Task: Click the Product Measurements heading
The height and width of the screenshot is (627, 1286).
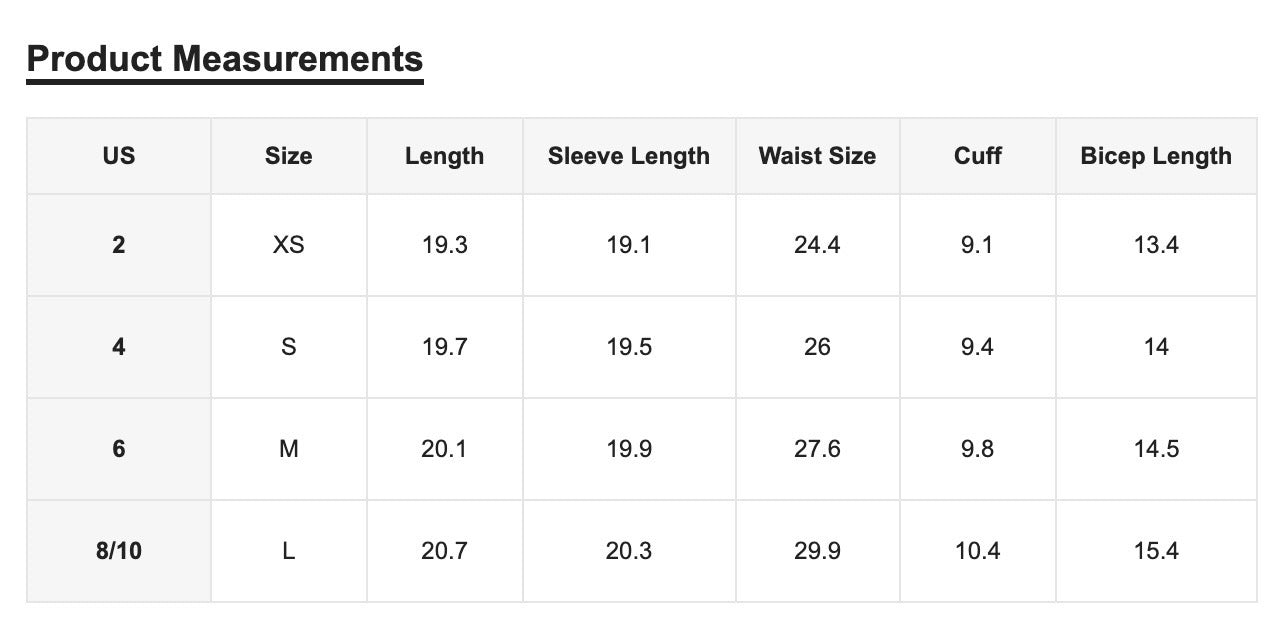Action: 225,59
